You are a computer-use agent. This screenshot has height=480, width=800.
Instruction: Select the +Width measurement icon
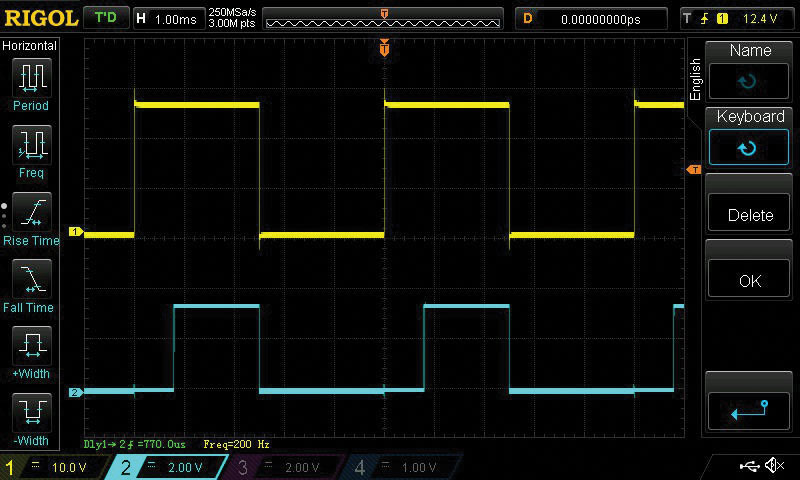click(31, 346)
